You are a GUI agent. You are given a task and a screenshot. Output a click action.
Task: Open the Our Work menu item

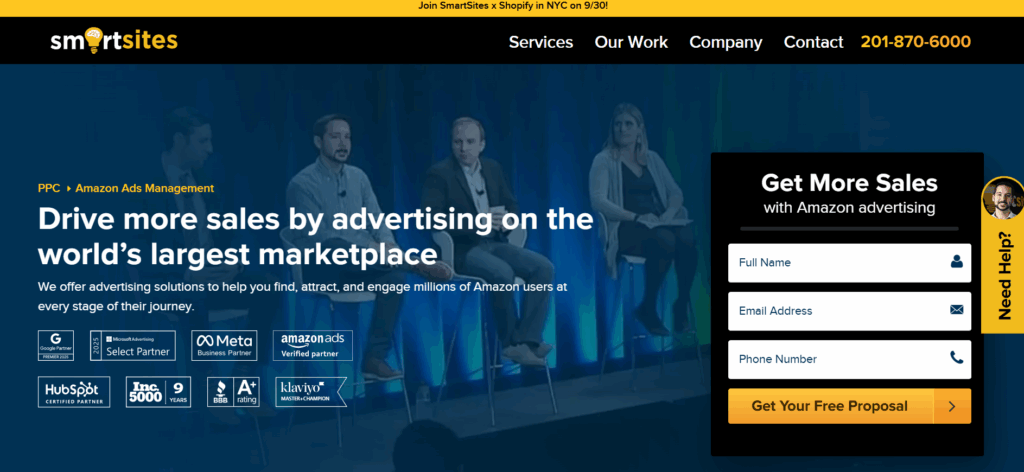[631, 42]
